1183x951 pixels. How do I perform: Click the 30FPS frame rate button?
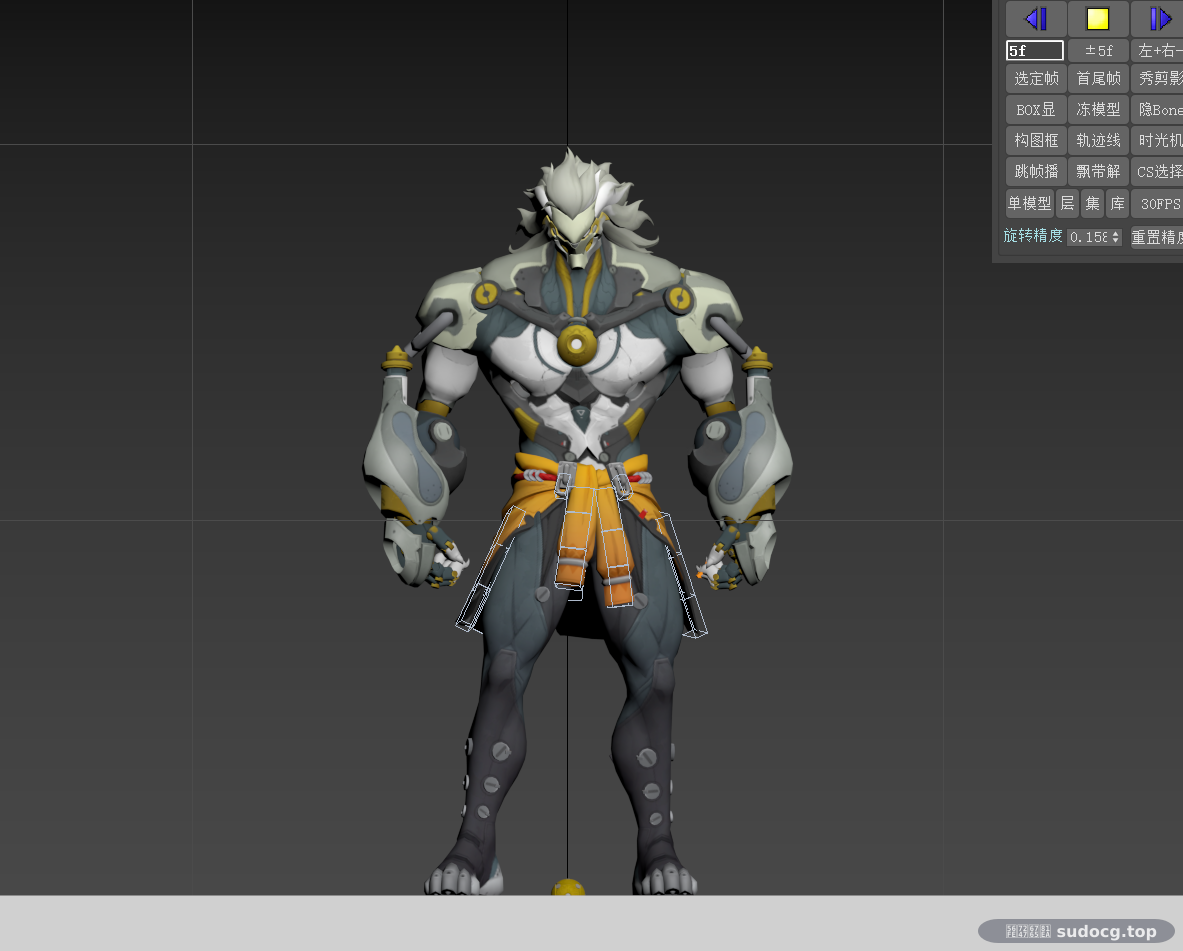[1157, 203]
